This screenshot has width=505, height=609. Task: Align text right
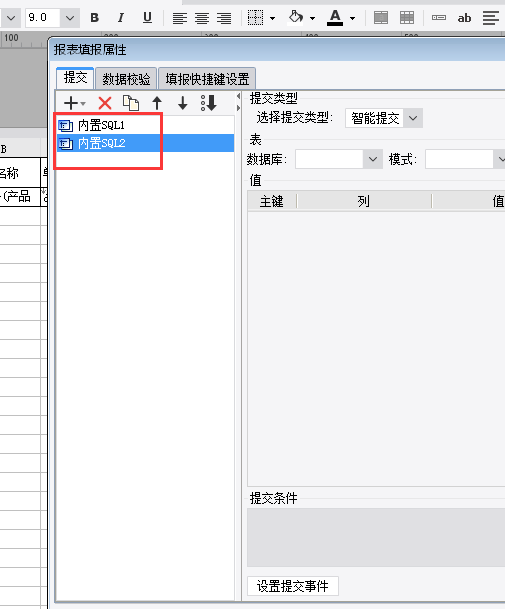(224, 18)
